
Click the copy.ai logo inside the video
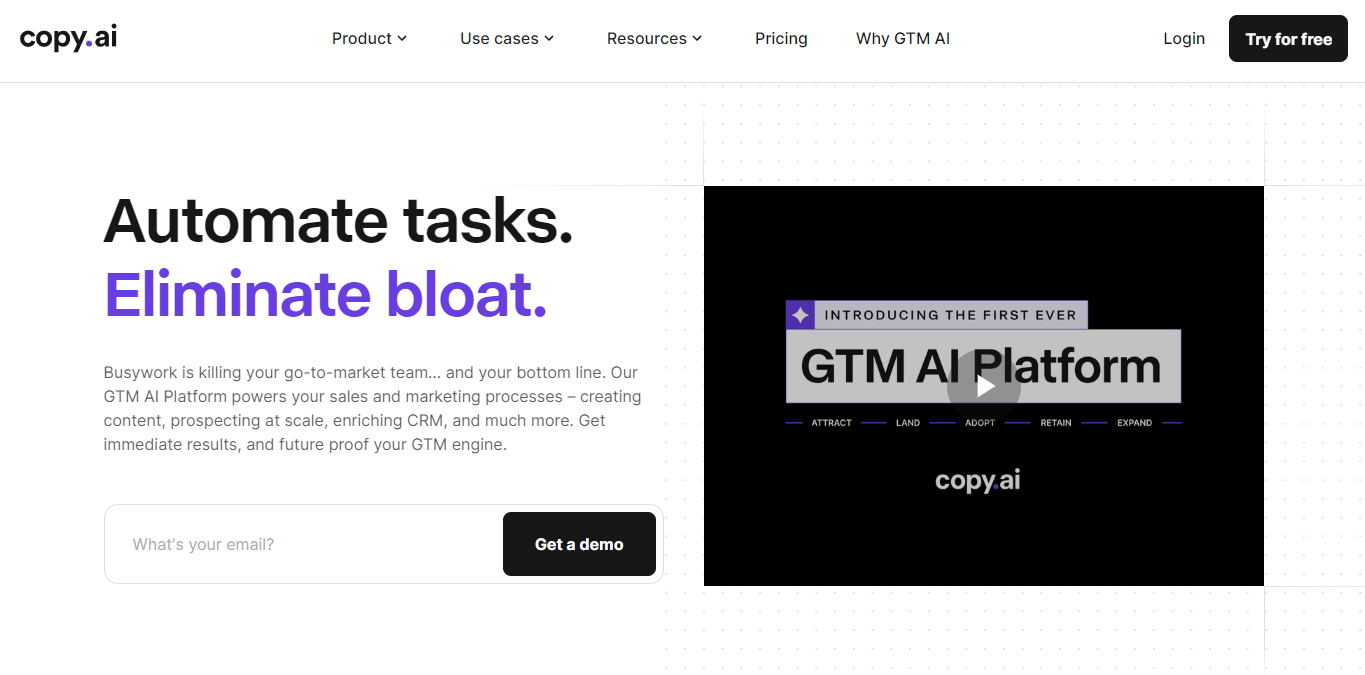tap(978, 480)
